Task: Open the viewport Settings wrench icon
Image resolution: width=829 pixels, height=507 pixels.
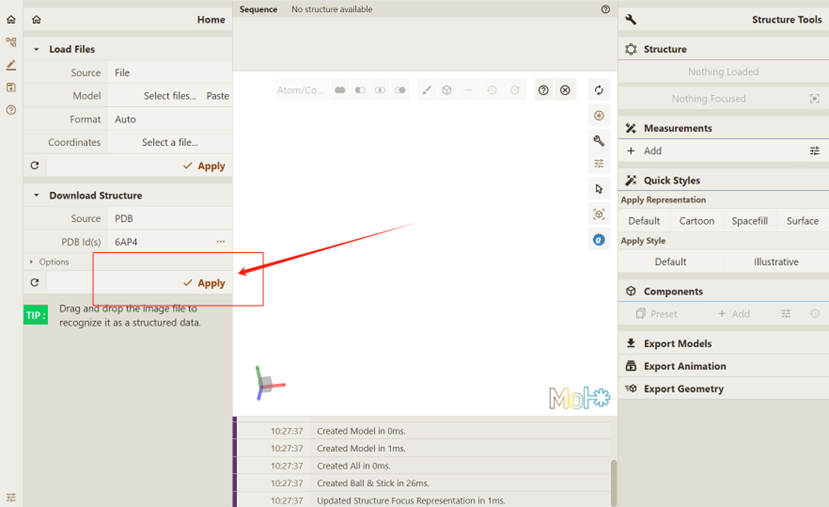Action: click(599, 140)
